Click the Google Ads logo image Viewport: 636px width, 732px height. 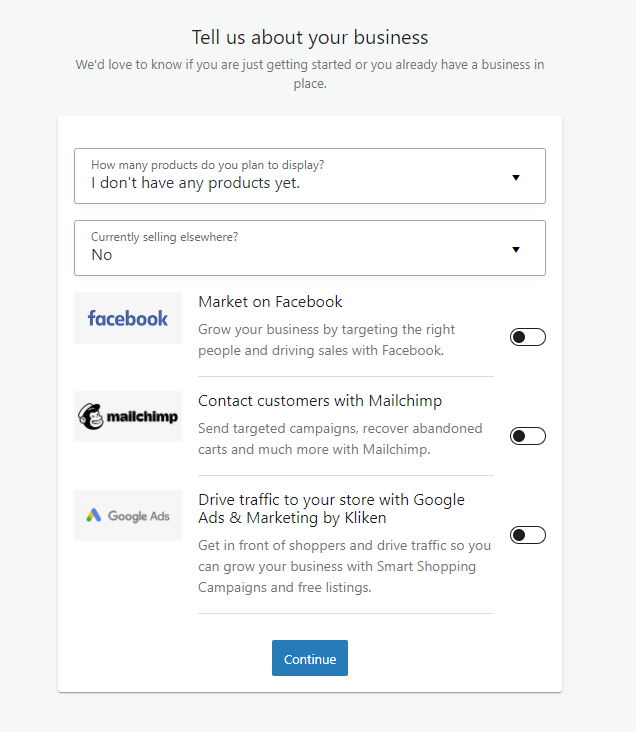(x=128, y=516)
